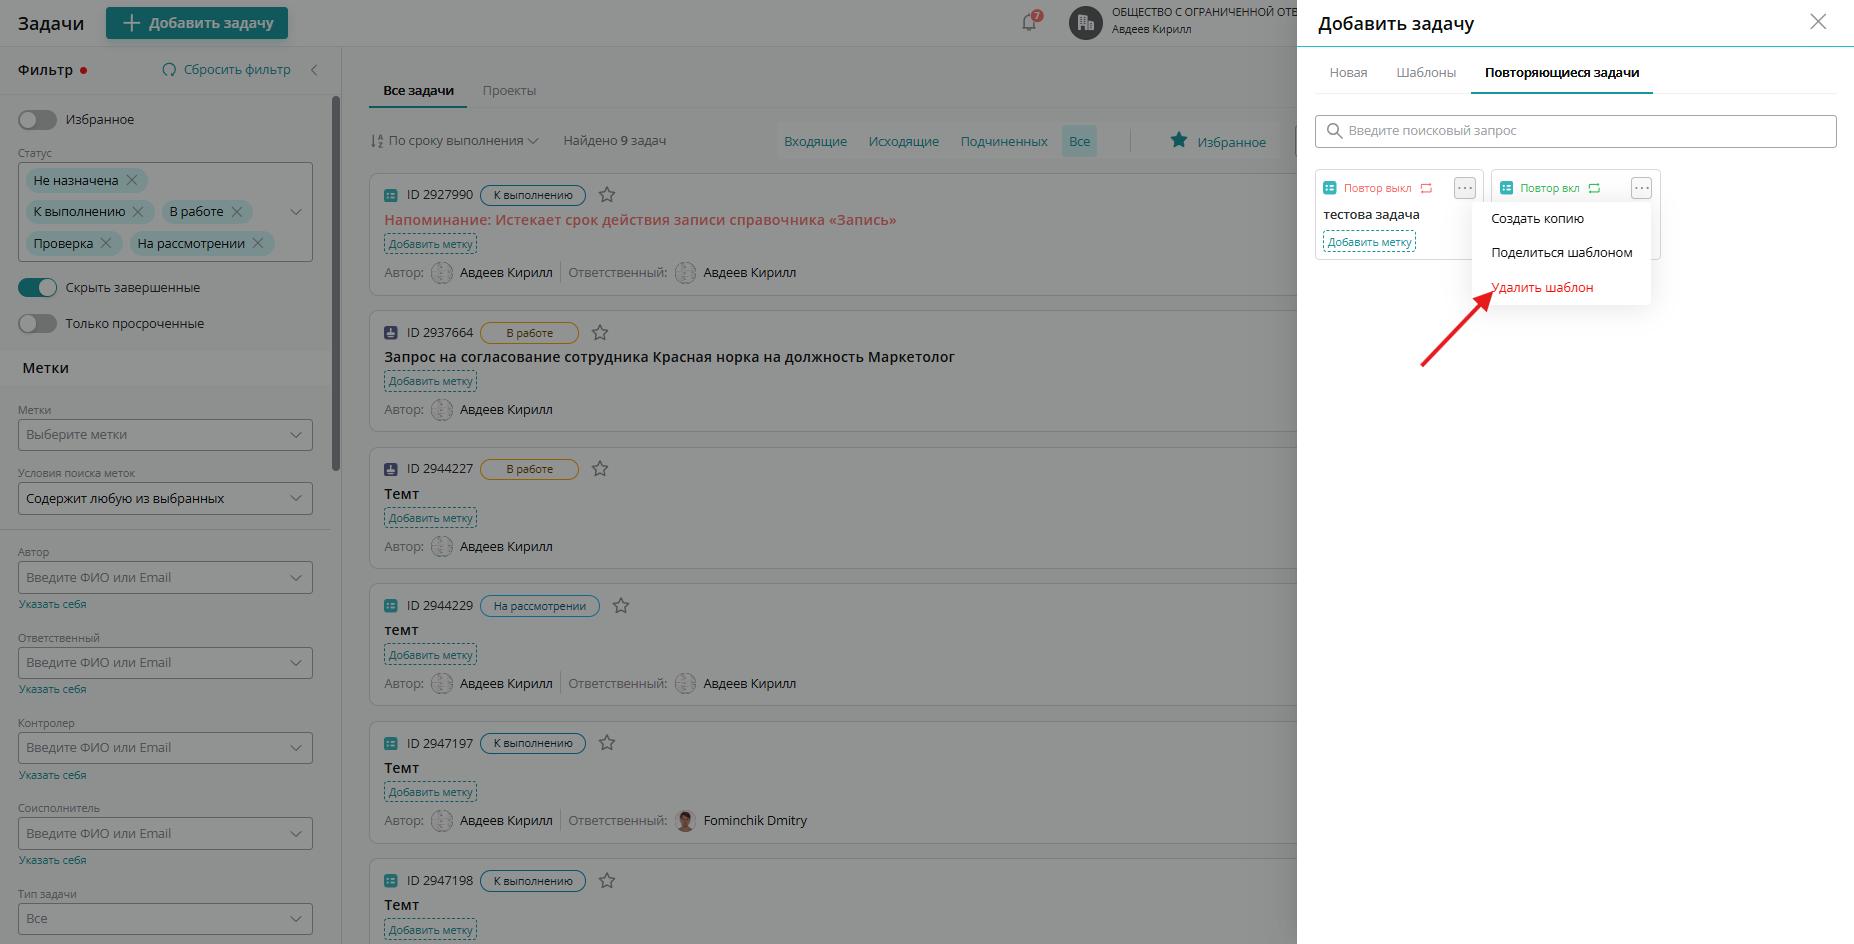The width and height of the screenshot is (1854, 944).
Task: Star task ID 2944227 as favorite
Action: pos(600,469)
